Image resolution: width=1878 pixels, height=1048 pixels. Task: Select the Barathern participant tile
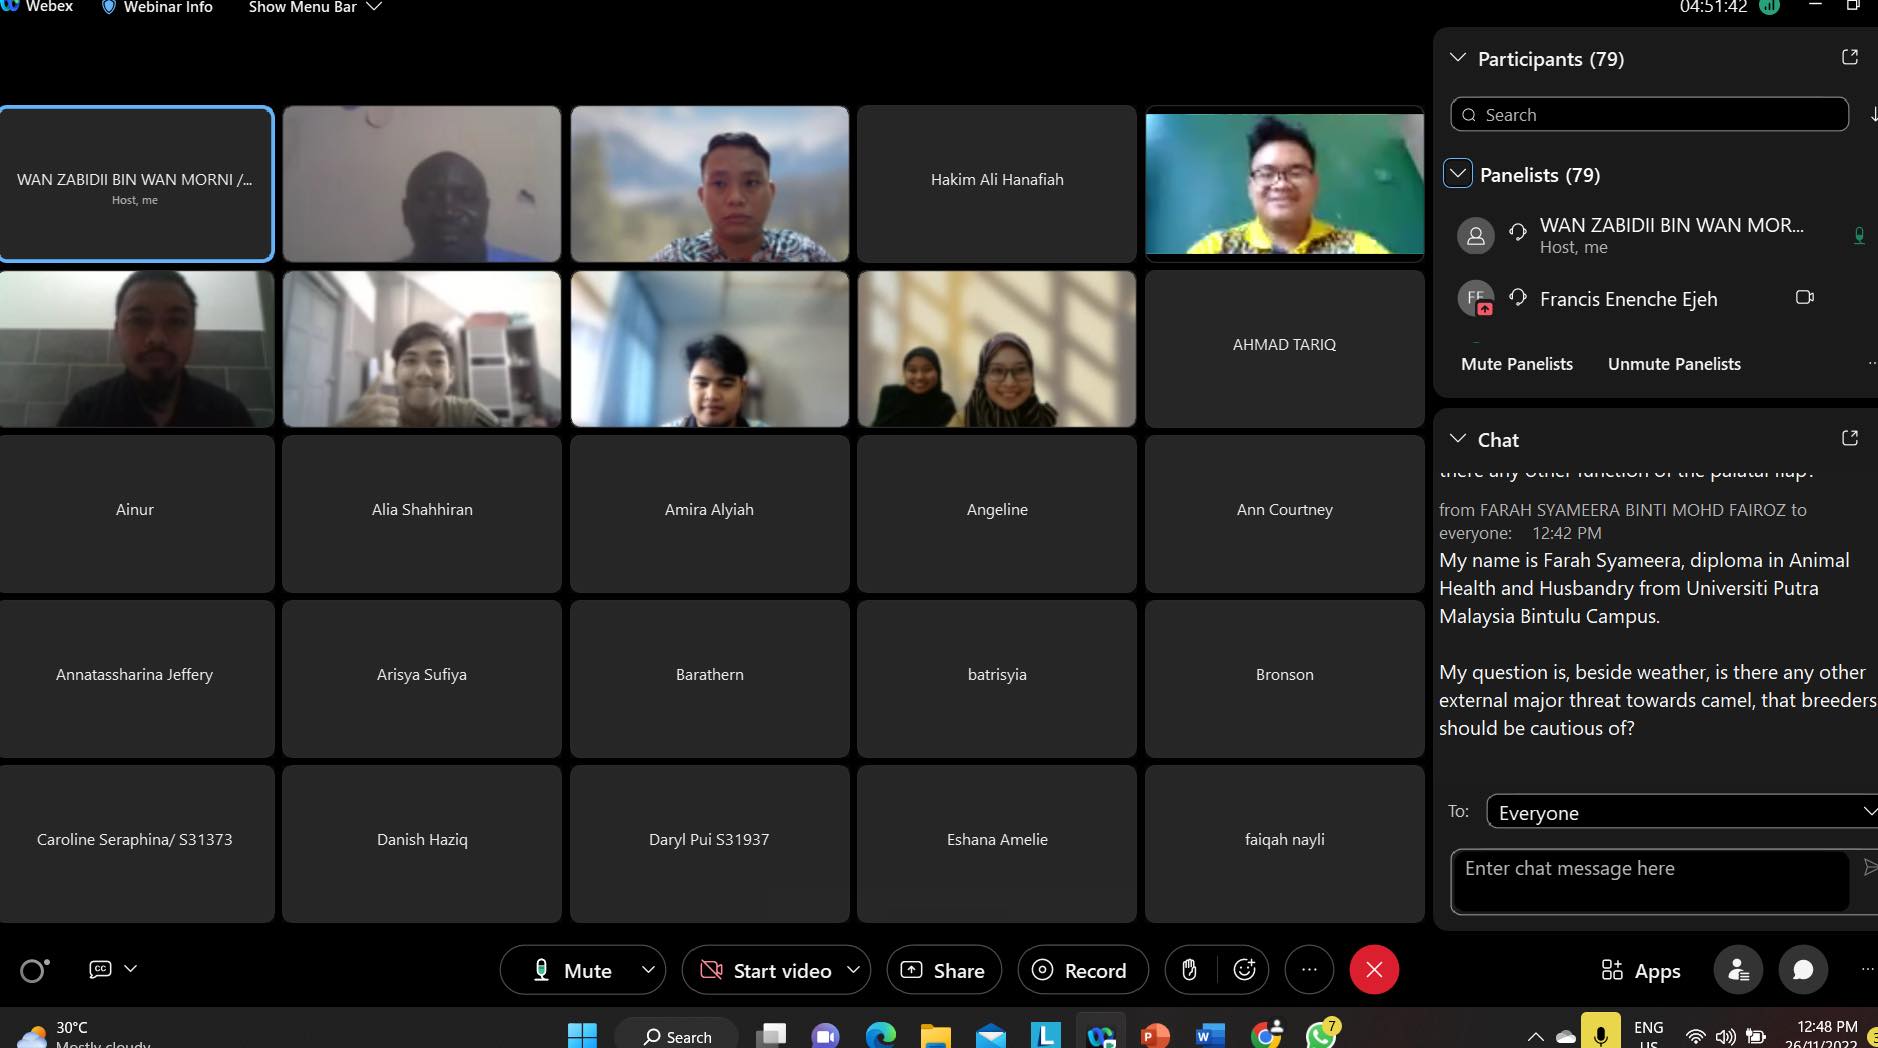tap(709, 679)
